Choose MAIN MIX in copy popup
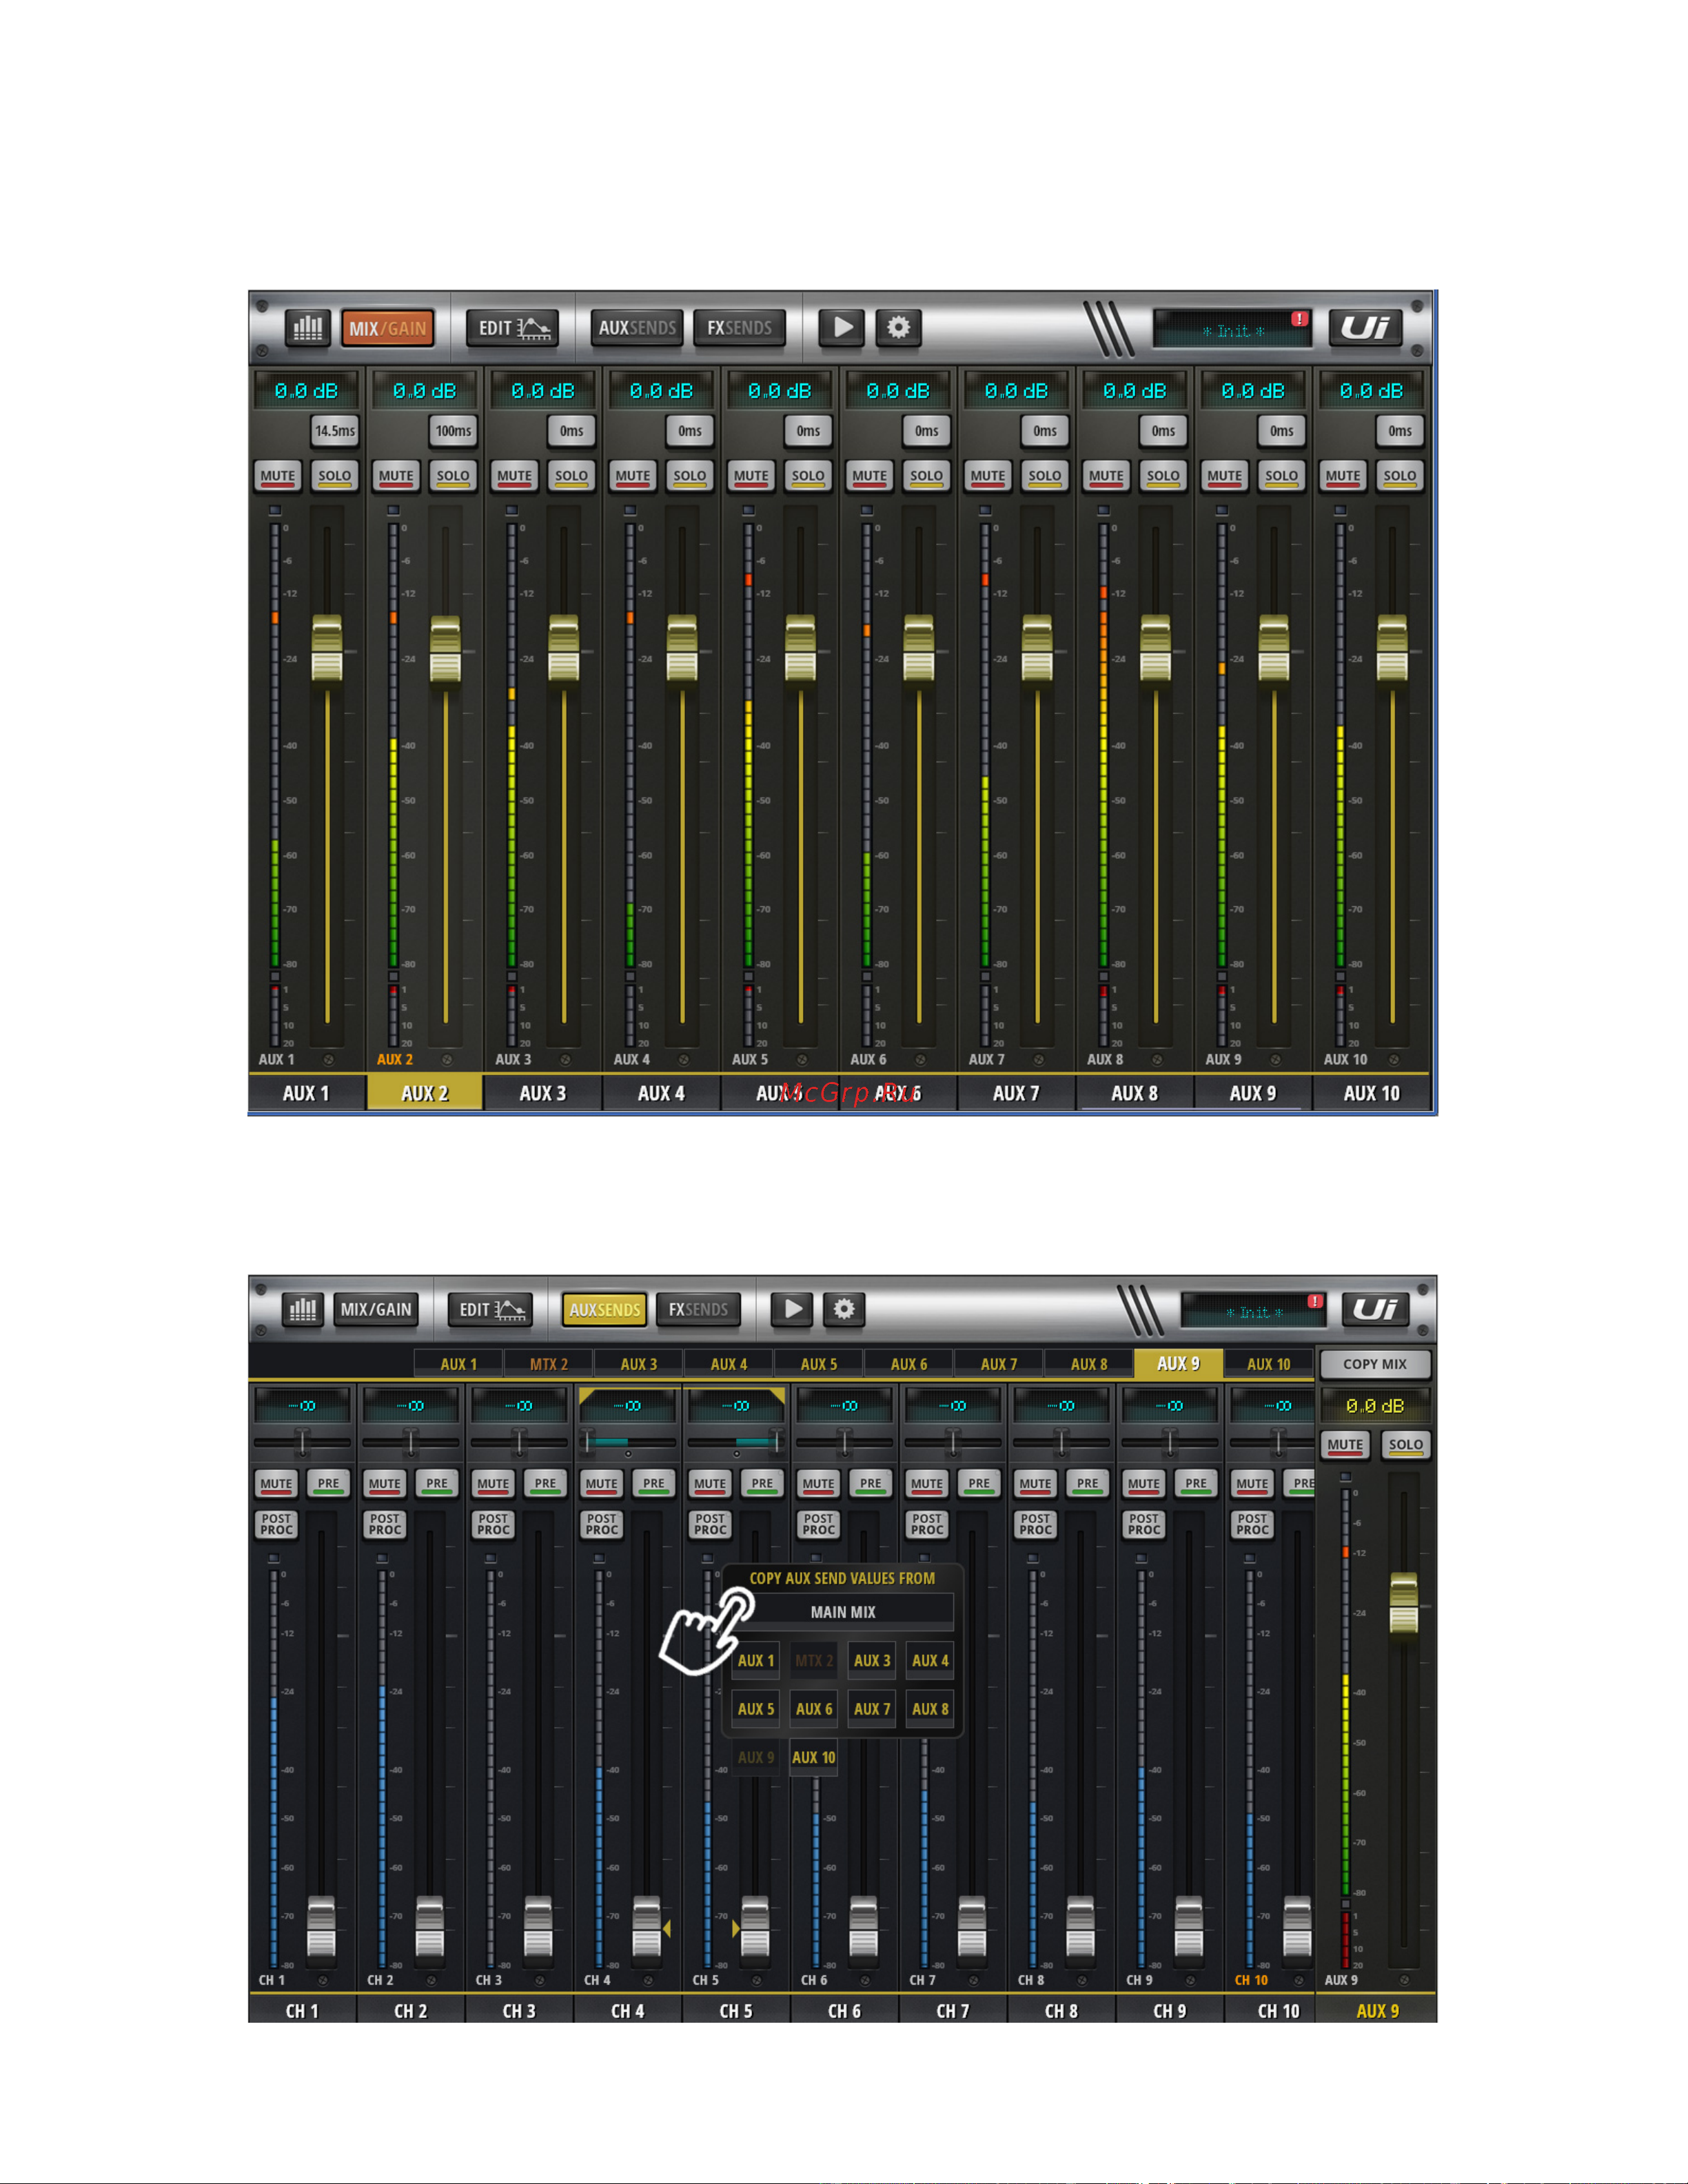This screenshot has width=1688, height=2184. [842, 1612]
